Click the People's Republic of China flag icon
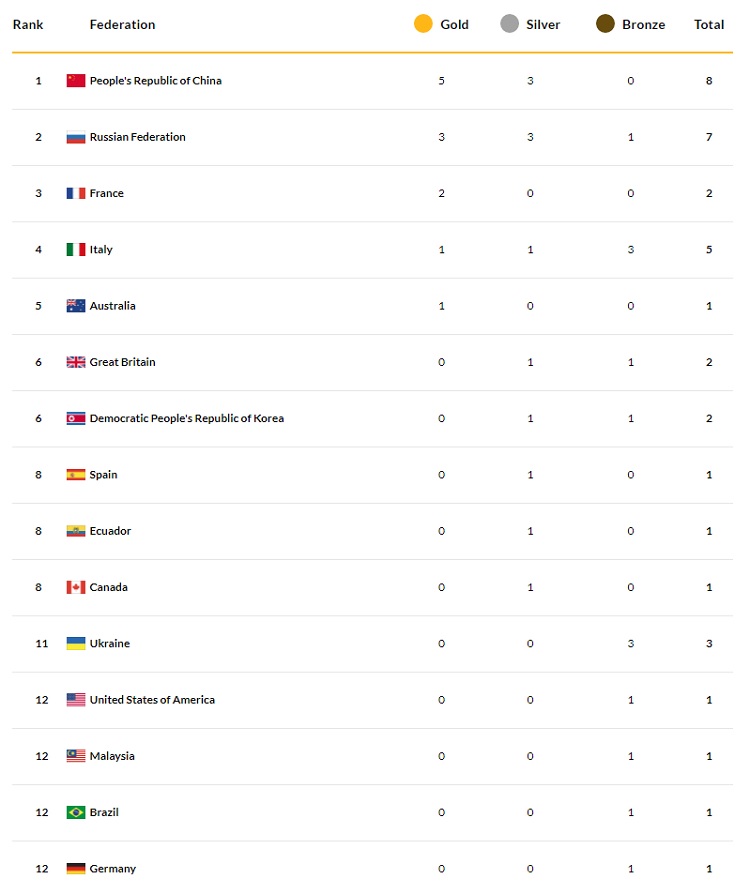Screen dimensions: 750x894 pyautogui.click(x=76, y=80)
